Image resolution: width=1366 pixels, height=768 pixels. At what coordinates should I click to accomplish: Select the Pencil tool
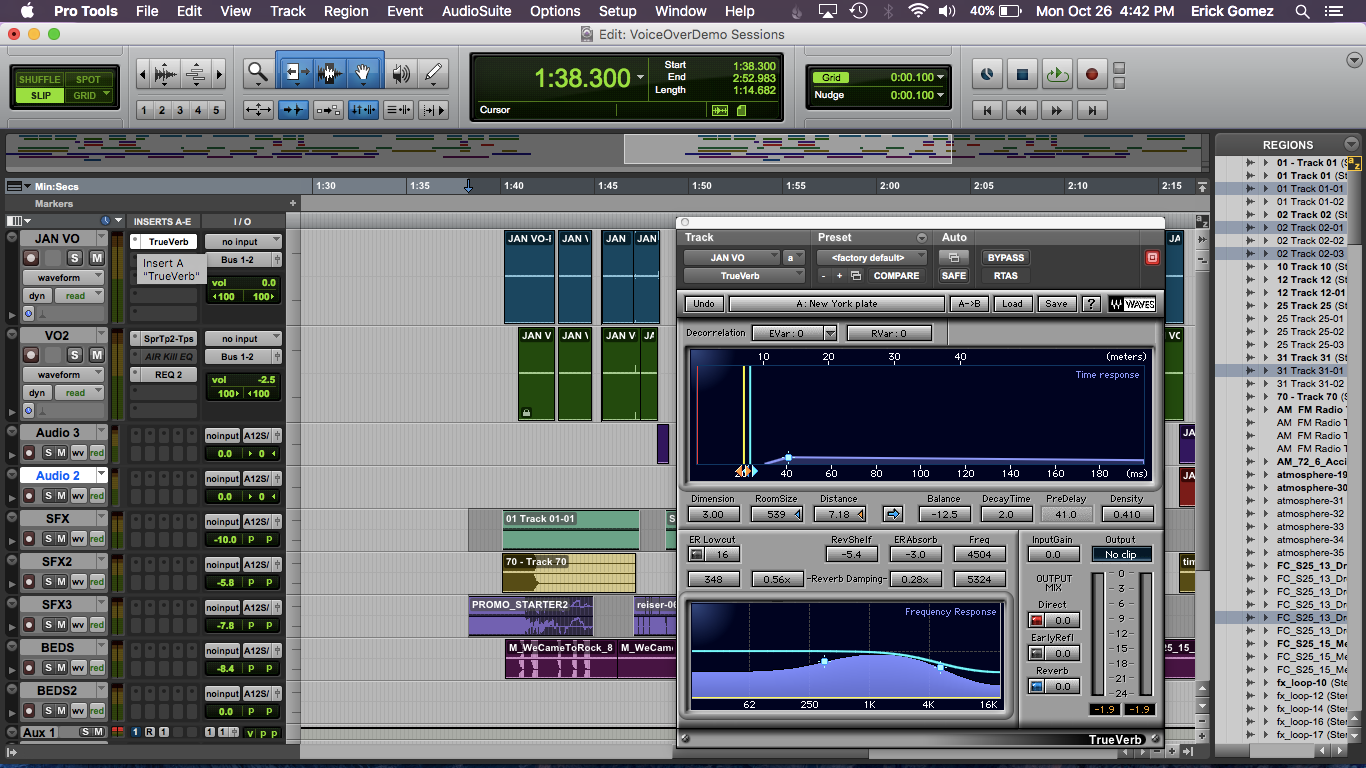[x=433, y=73]
